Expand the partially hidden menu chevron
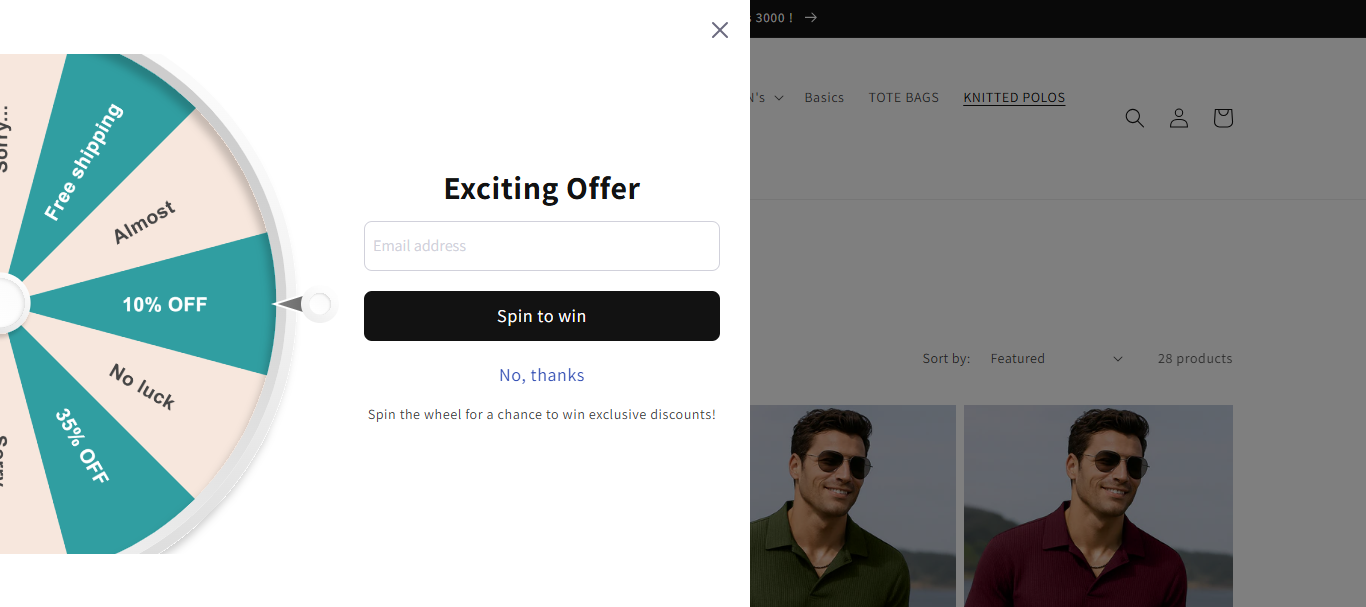 779,98
